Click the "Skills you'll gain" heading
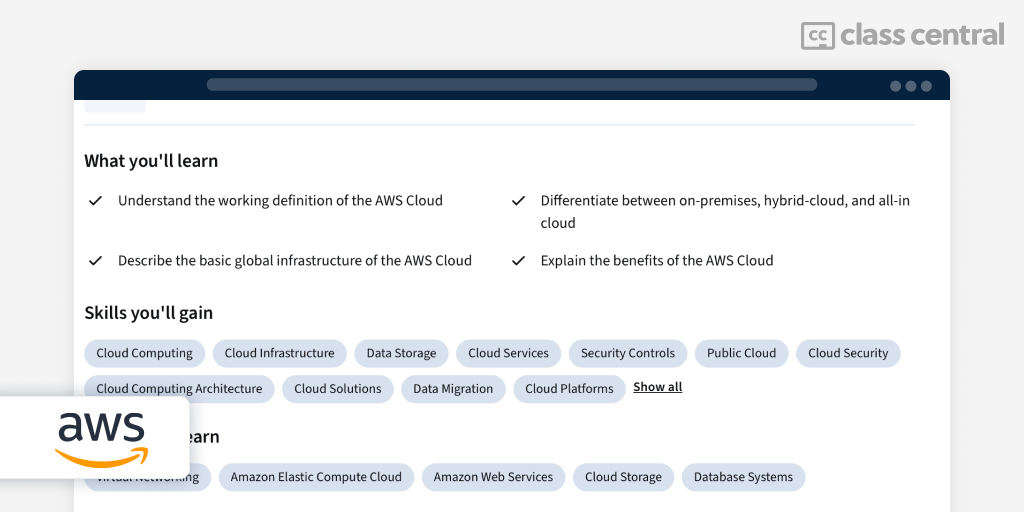Viewport: 1024px width, 512px height. click(148, 313)
